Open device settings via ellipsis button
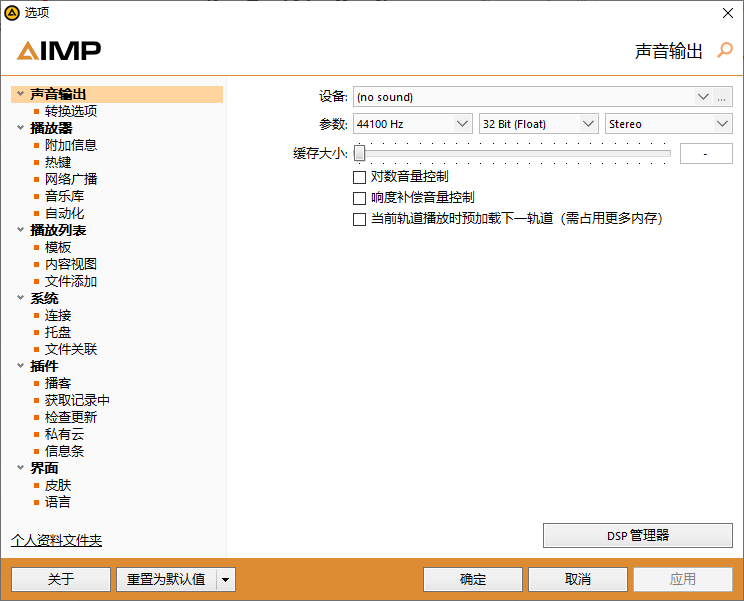Viewport: 744px width, 601px height. click(x=721, y=97)
